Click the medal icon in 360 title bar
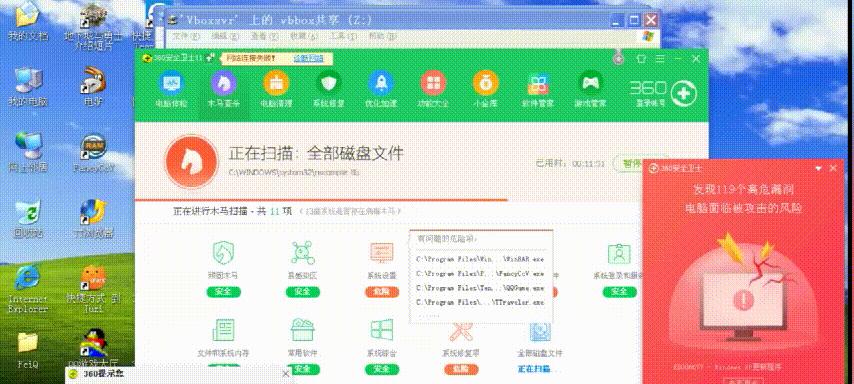 (x=618, y=58)
